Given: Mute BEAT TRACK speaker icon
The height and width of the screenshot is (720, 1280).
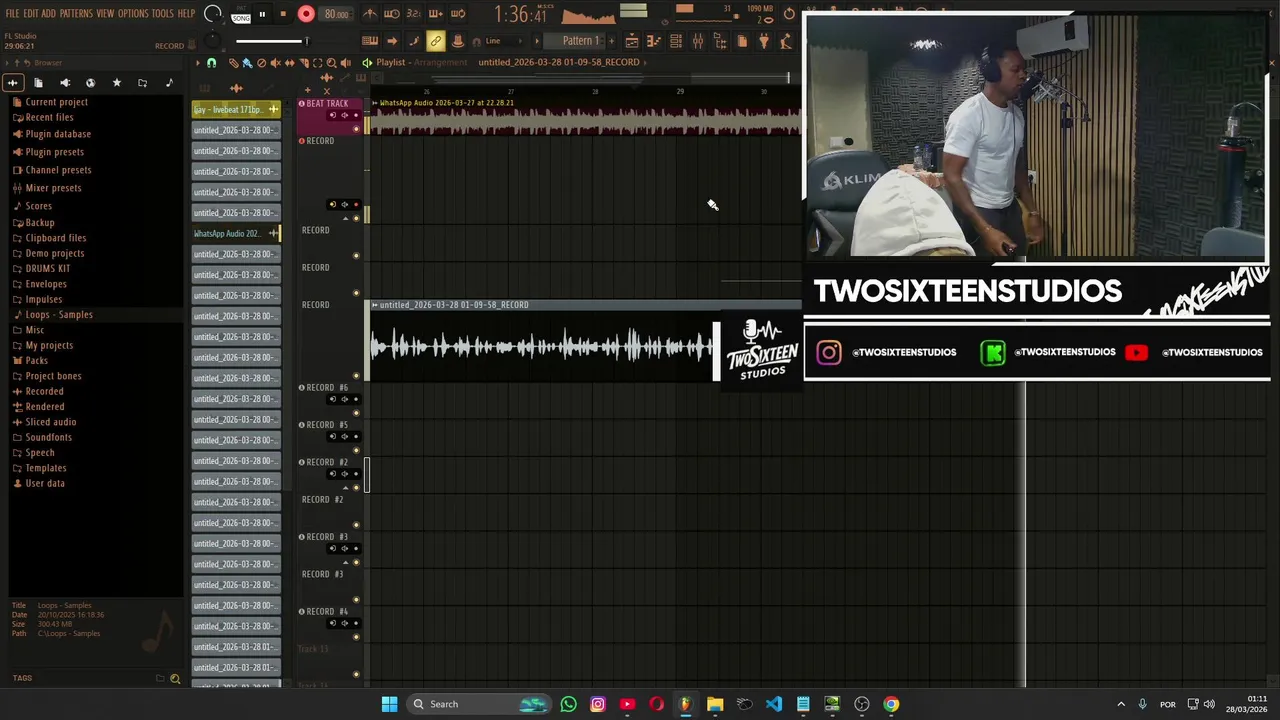Looking at the screenshot, I should click(345, 115).
